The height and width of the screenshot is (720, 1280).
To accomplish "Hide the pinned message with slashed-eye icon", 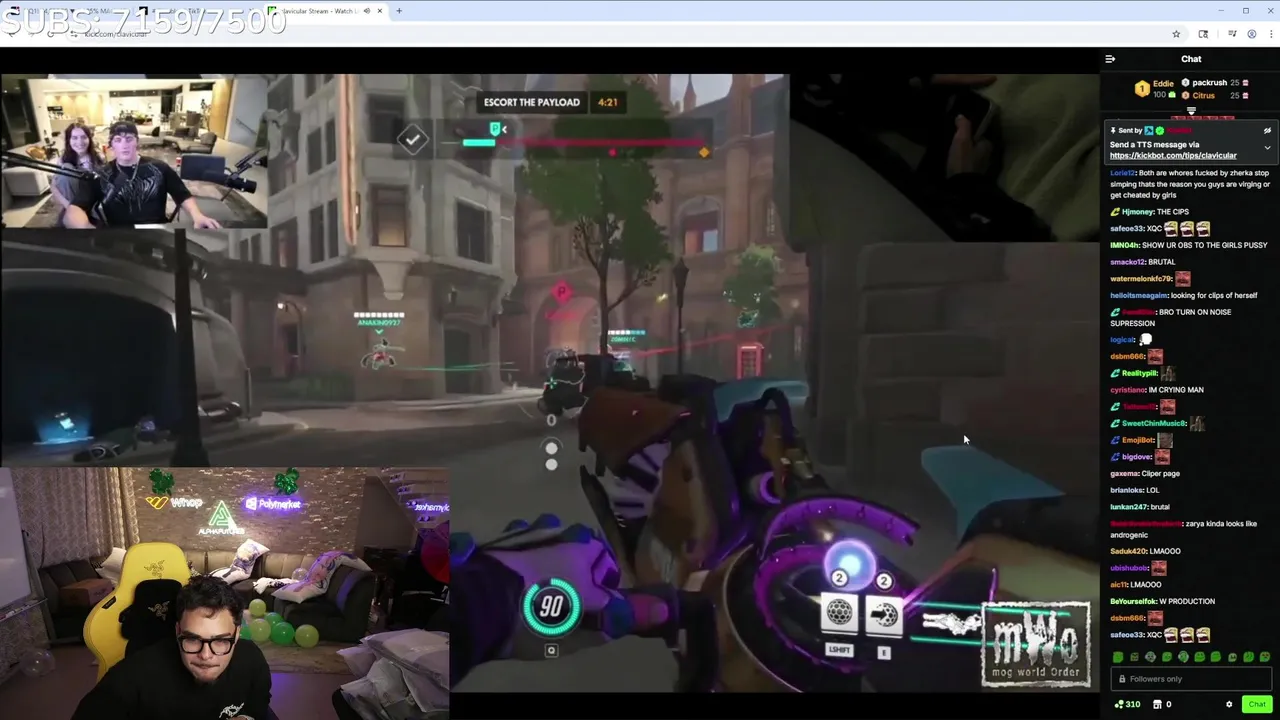I will click(x=1267, y=130).
